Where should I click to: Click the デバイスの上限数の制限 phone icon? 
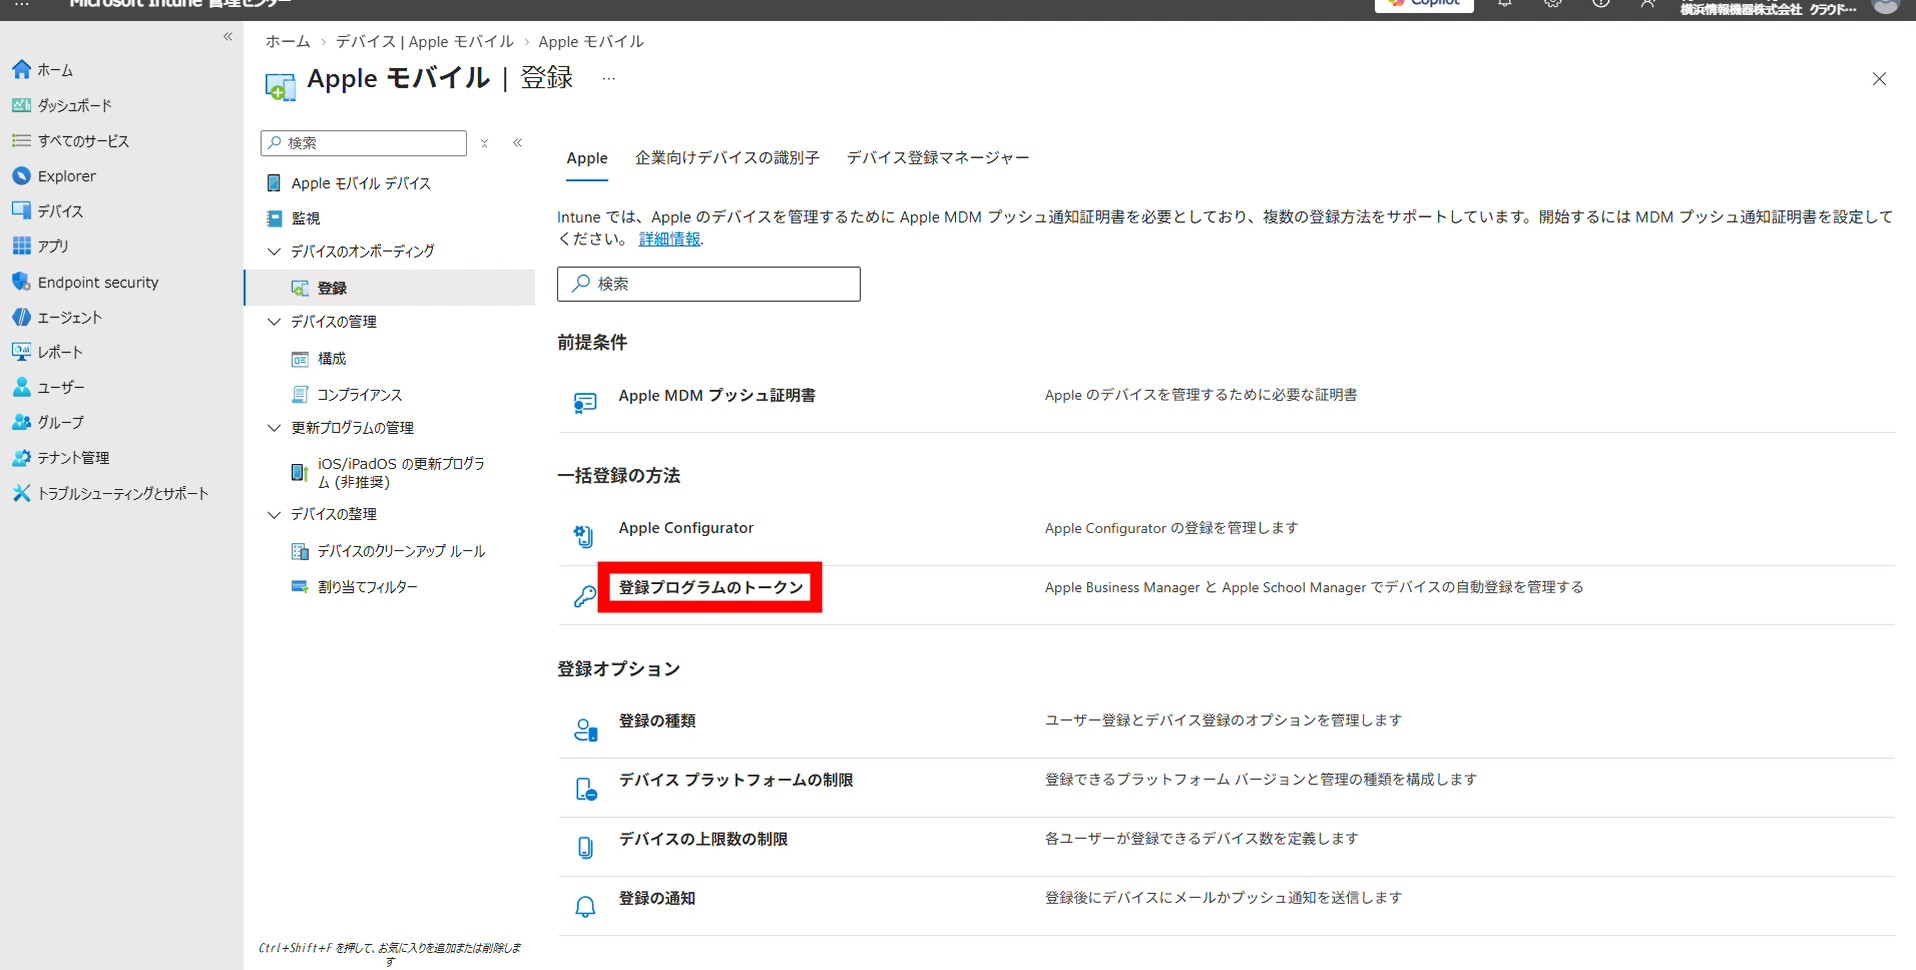point(586,848)
